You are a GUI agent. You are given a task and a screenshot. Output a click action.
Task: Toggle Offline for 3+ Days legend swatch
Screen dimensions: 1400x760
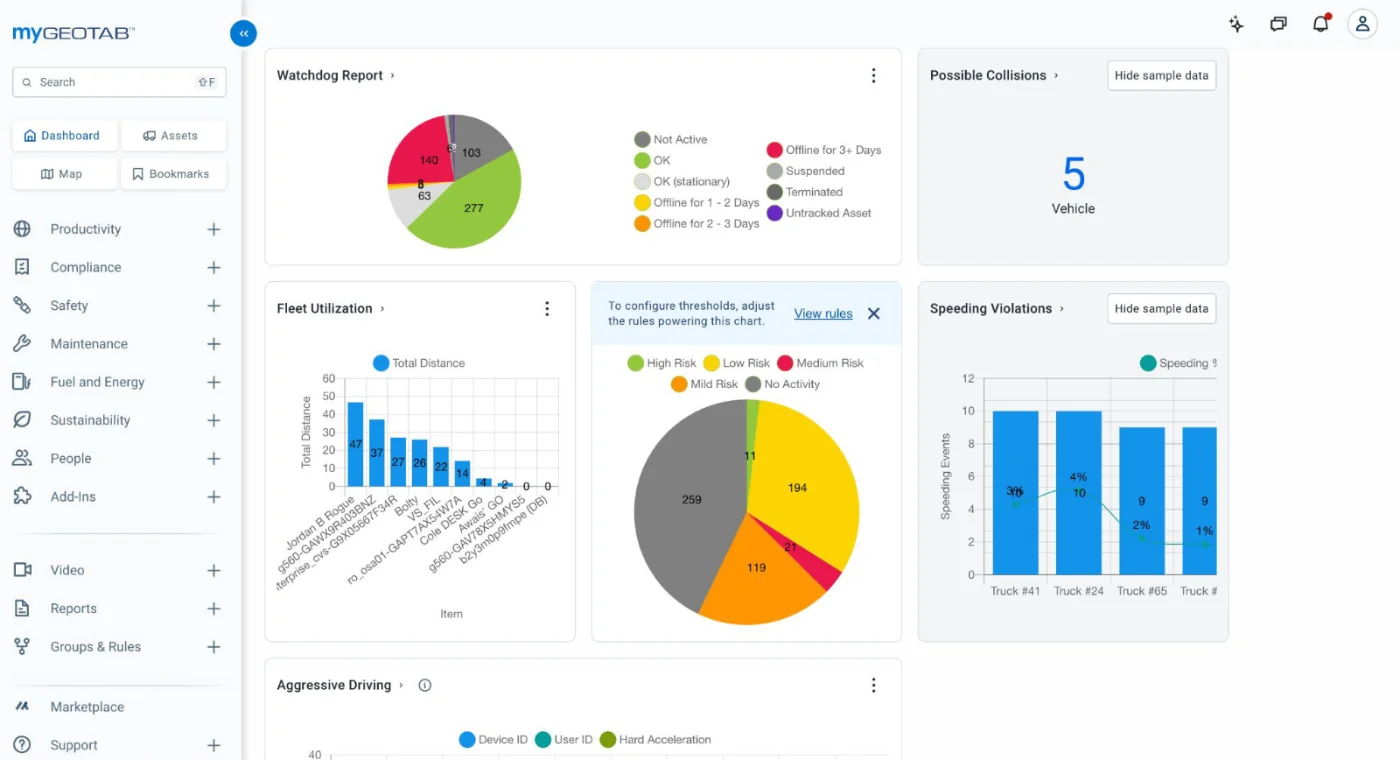coord(774,150)
